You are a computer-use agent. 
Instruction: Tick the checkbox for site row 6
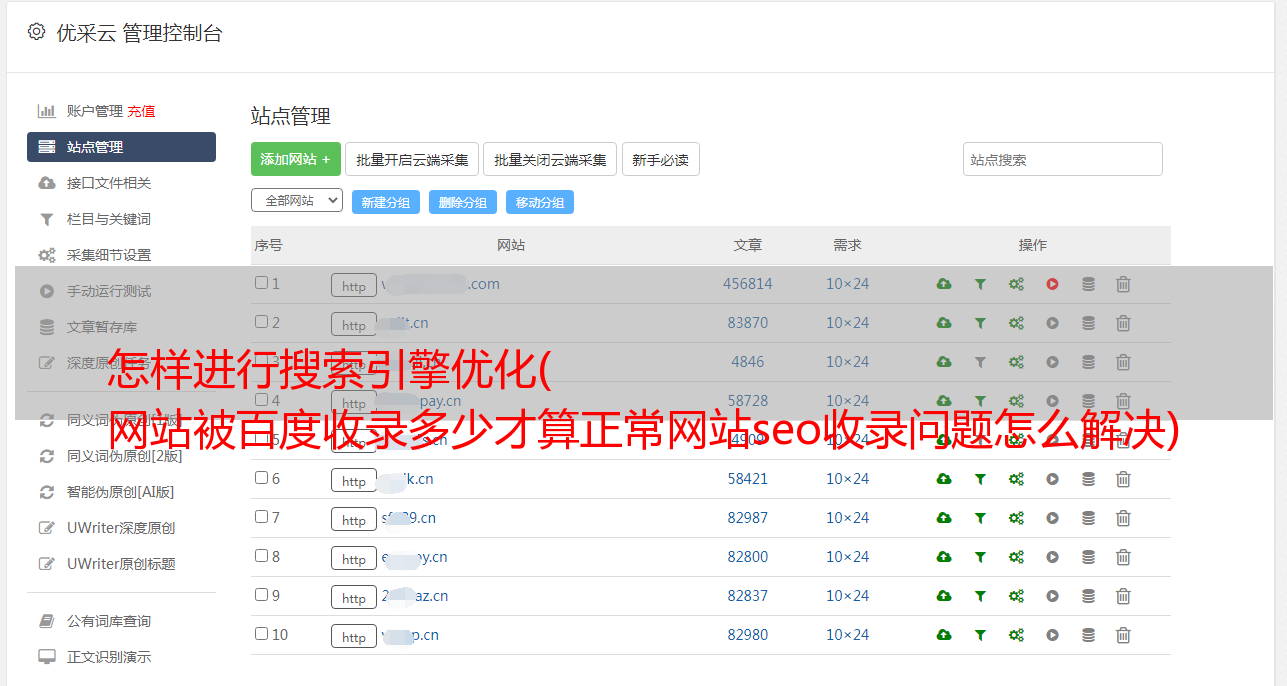pos(262,478)
